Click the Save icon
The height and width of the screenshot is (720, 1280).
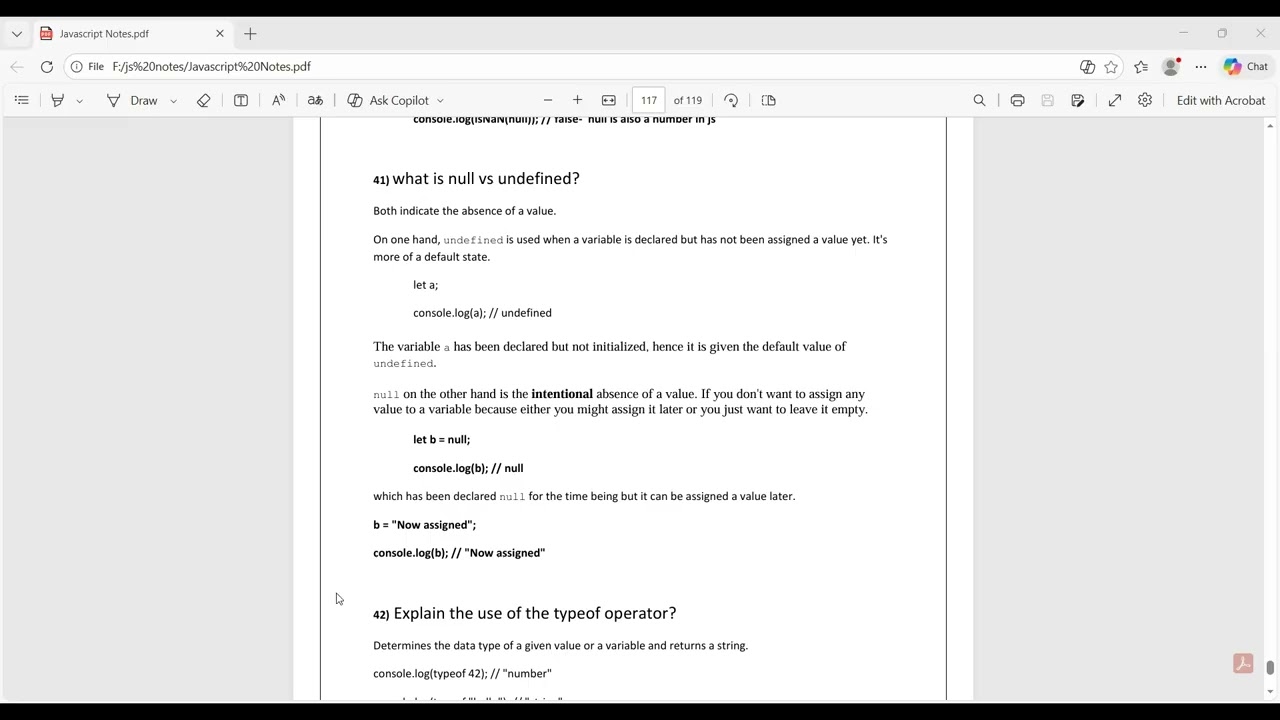(1047, 100)
